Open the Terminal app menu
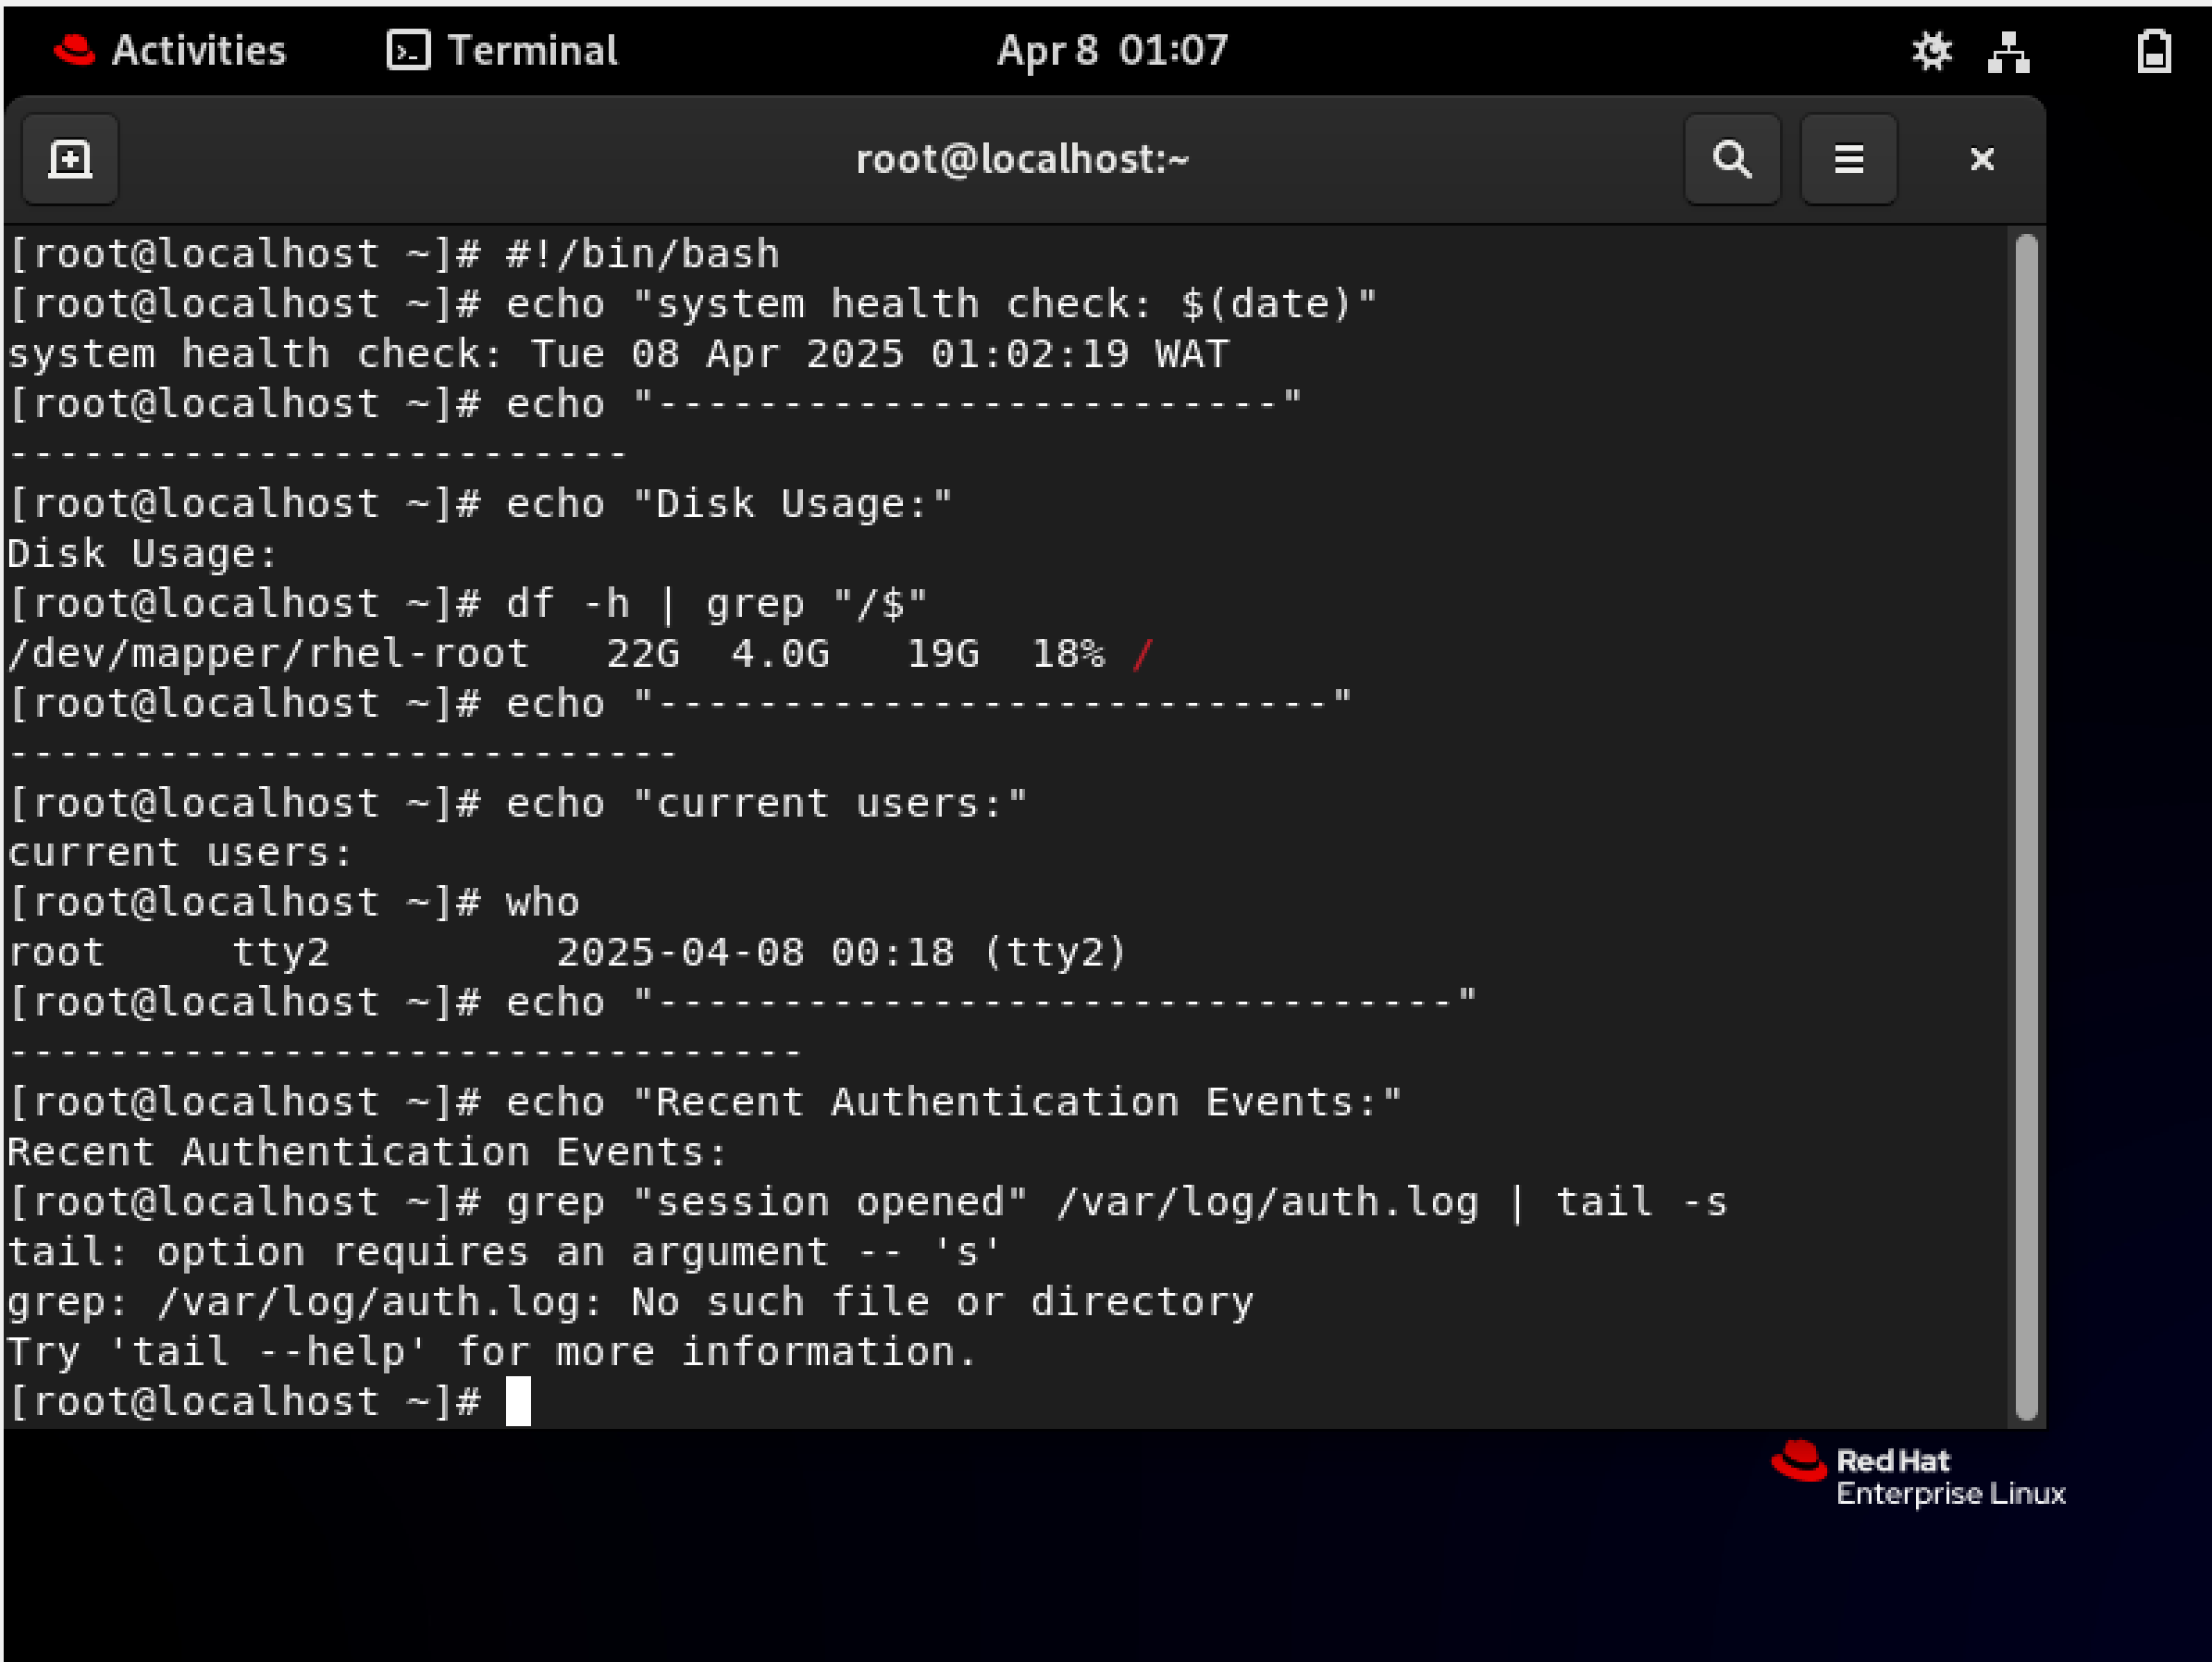Image resolution: width=2212 pixels, height=1662 pixels. [x=502, y=50]
